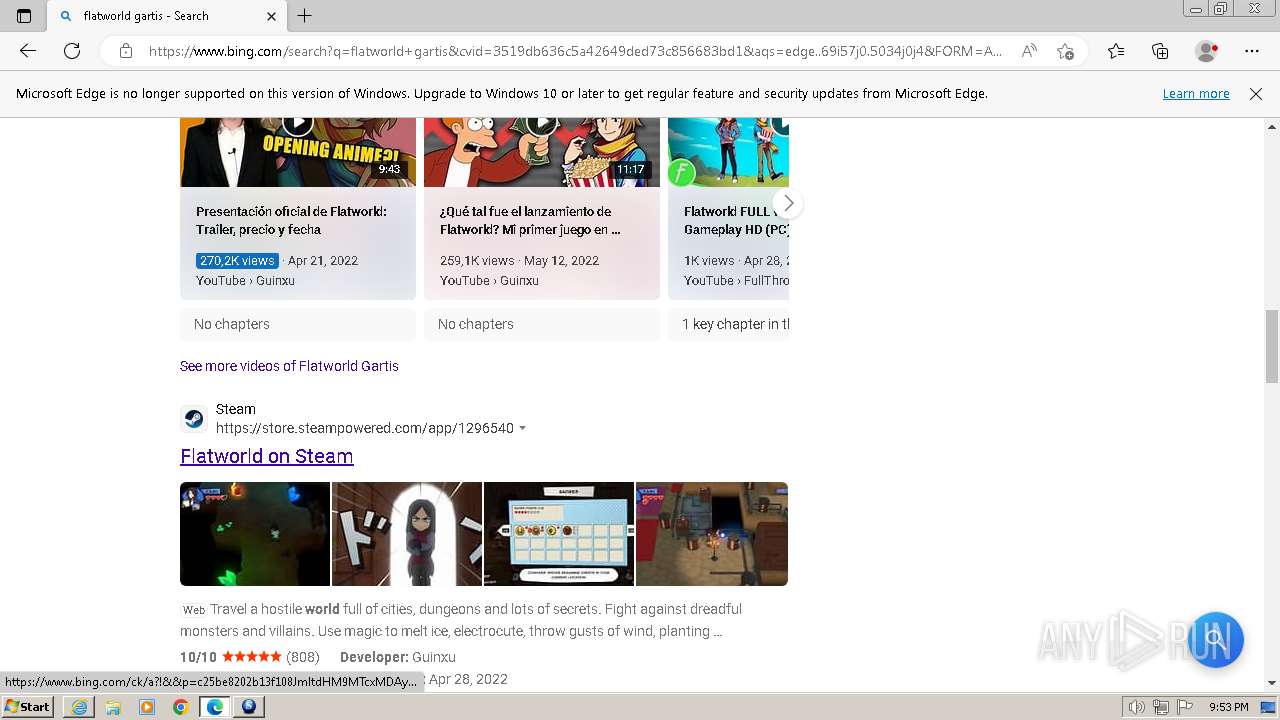Play the lanzamiento de Flatworld video thumbnail
This screenshot has width=1280, height=720.
coord(542,152)
